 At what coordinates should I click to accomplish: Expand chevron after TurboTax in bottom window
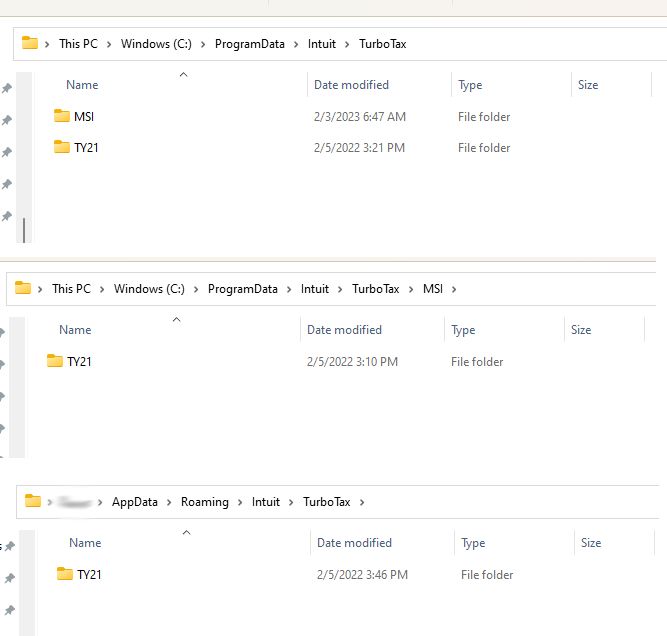click(362, 502)
